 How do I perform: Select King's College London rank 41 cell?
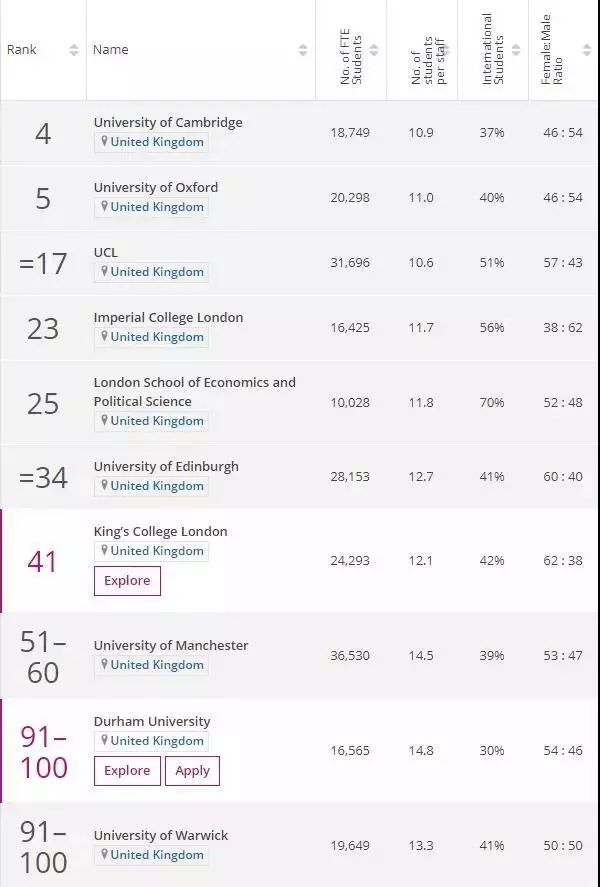[x=43, y=561]
